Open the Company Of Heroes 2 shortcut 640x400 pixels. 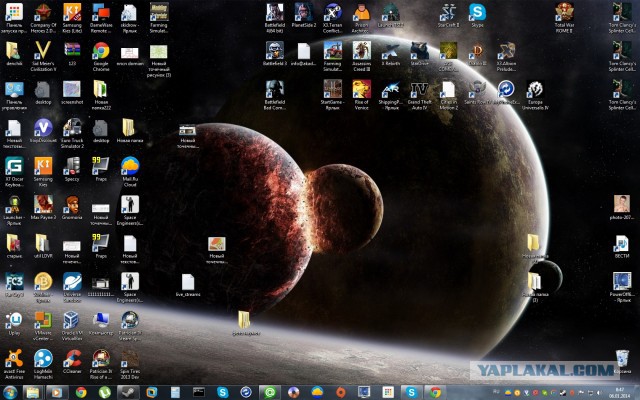[43, 18]
